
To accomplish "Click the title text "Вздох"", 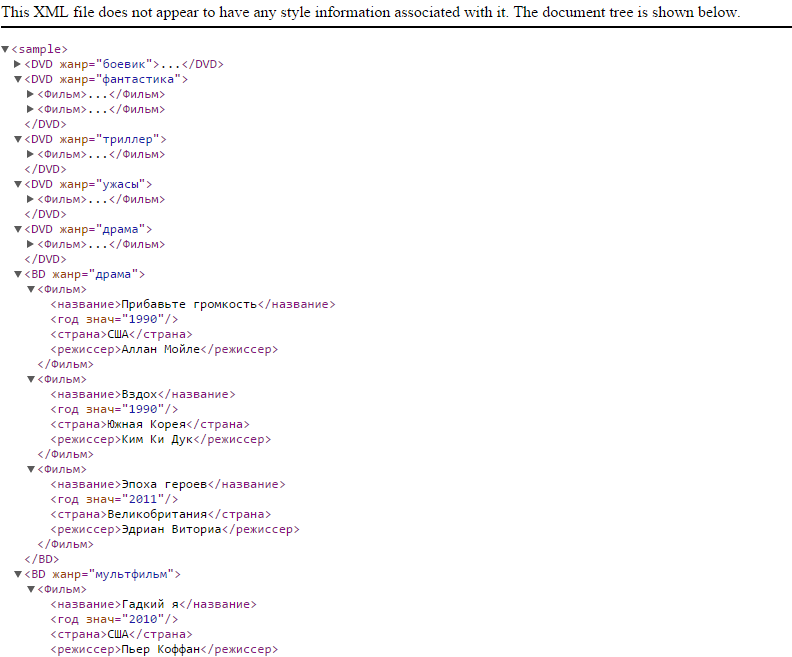I will [139, 394].
